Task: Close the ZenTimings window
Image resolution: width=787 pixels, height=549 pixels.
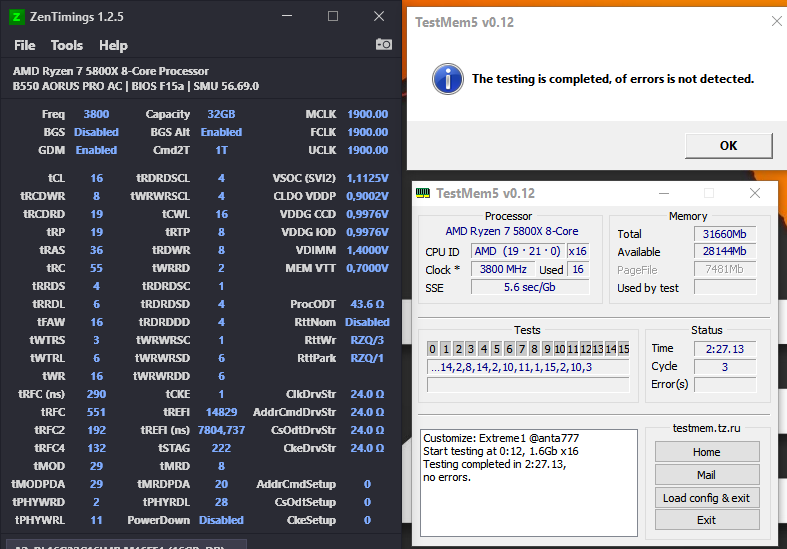Action: pyautogui.click(x=379, y=16)
